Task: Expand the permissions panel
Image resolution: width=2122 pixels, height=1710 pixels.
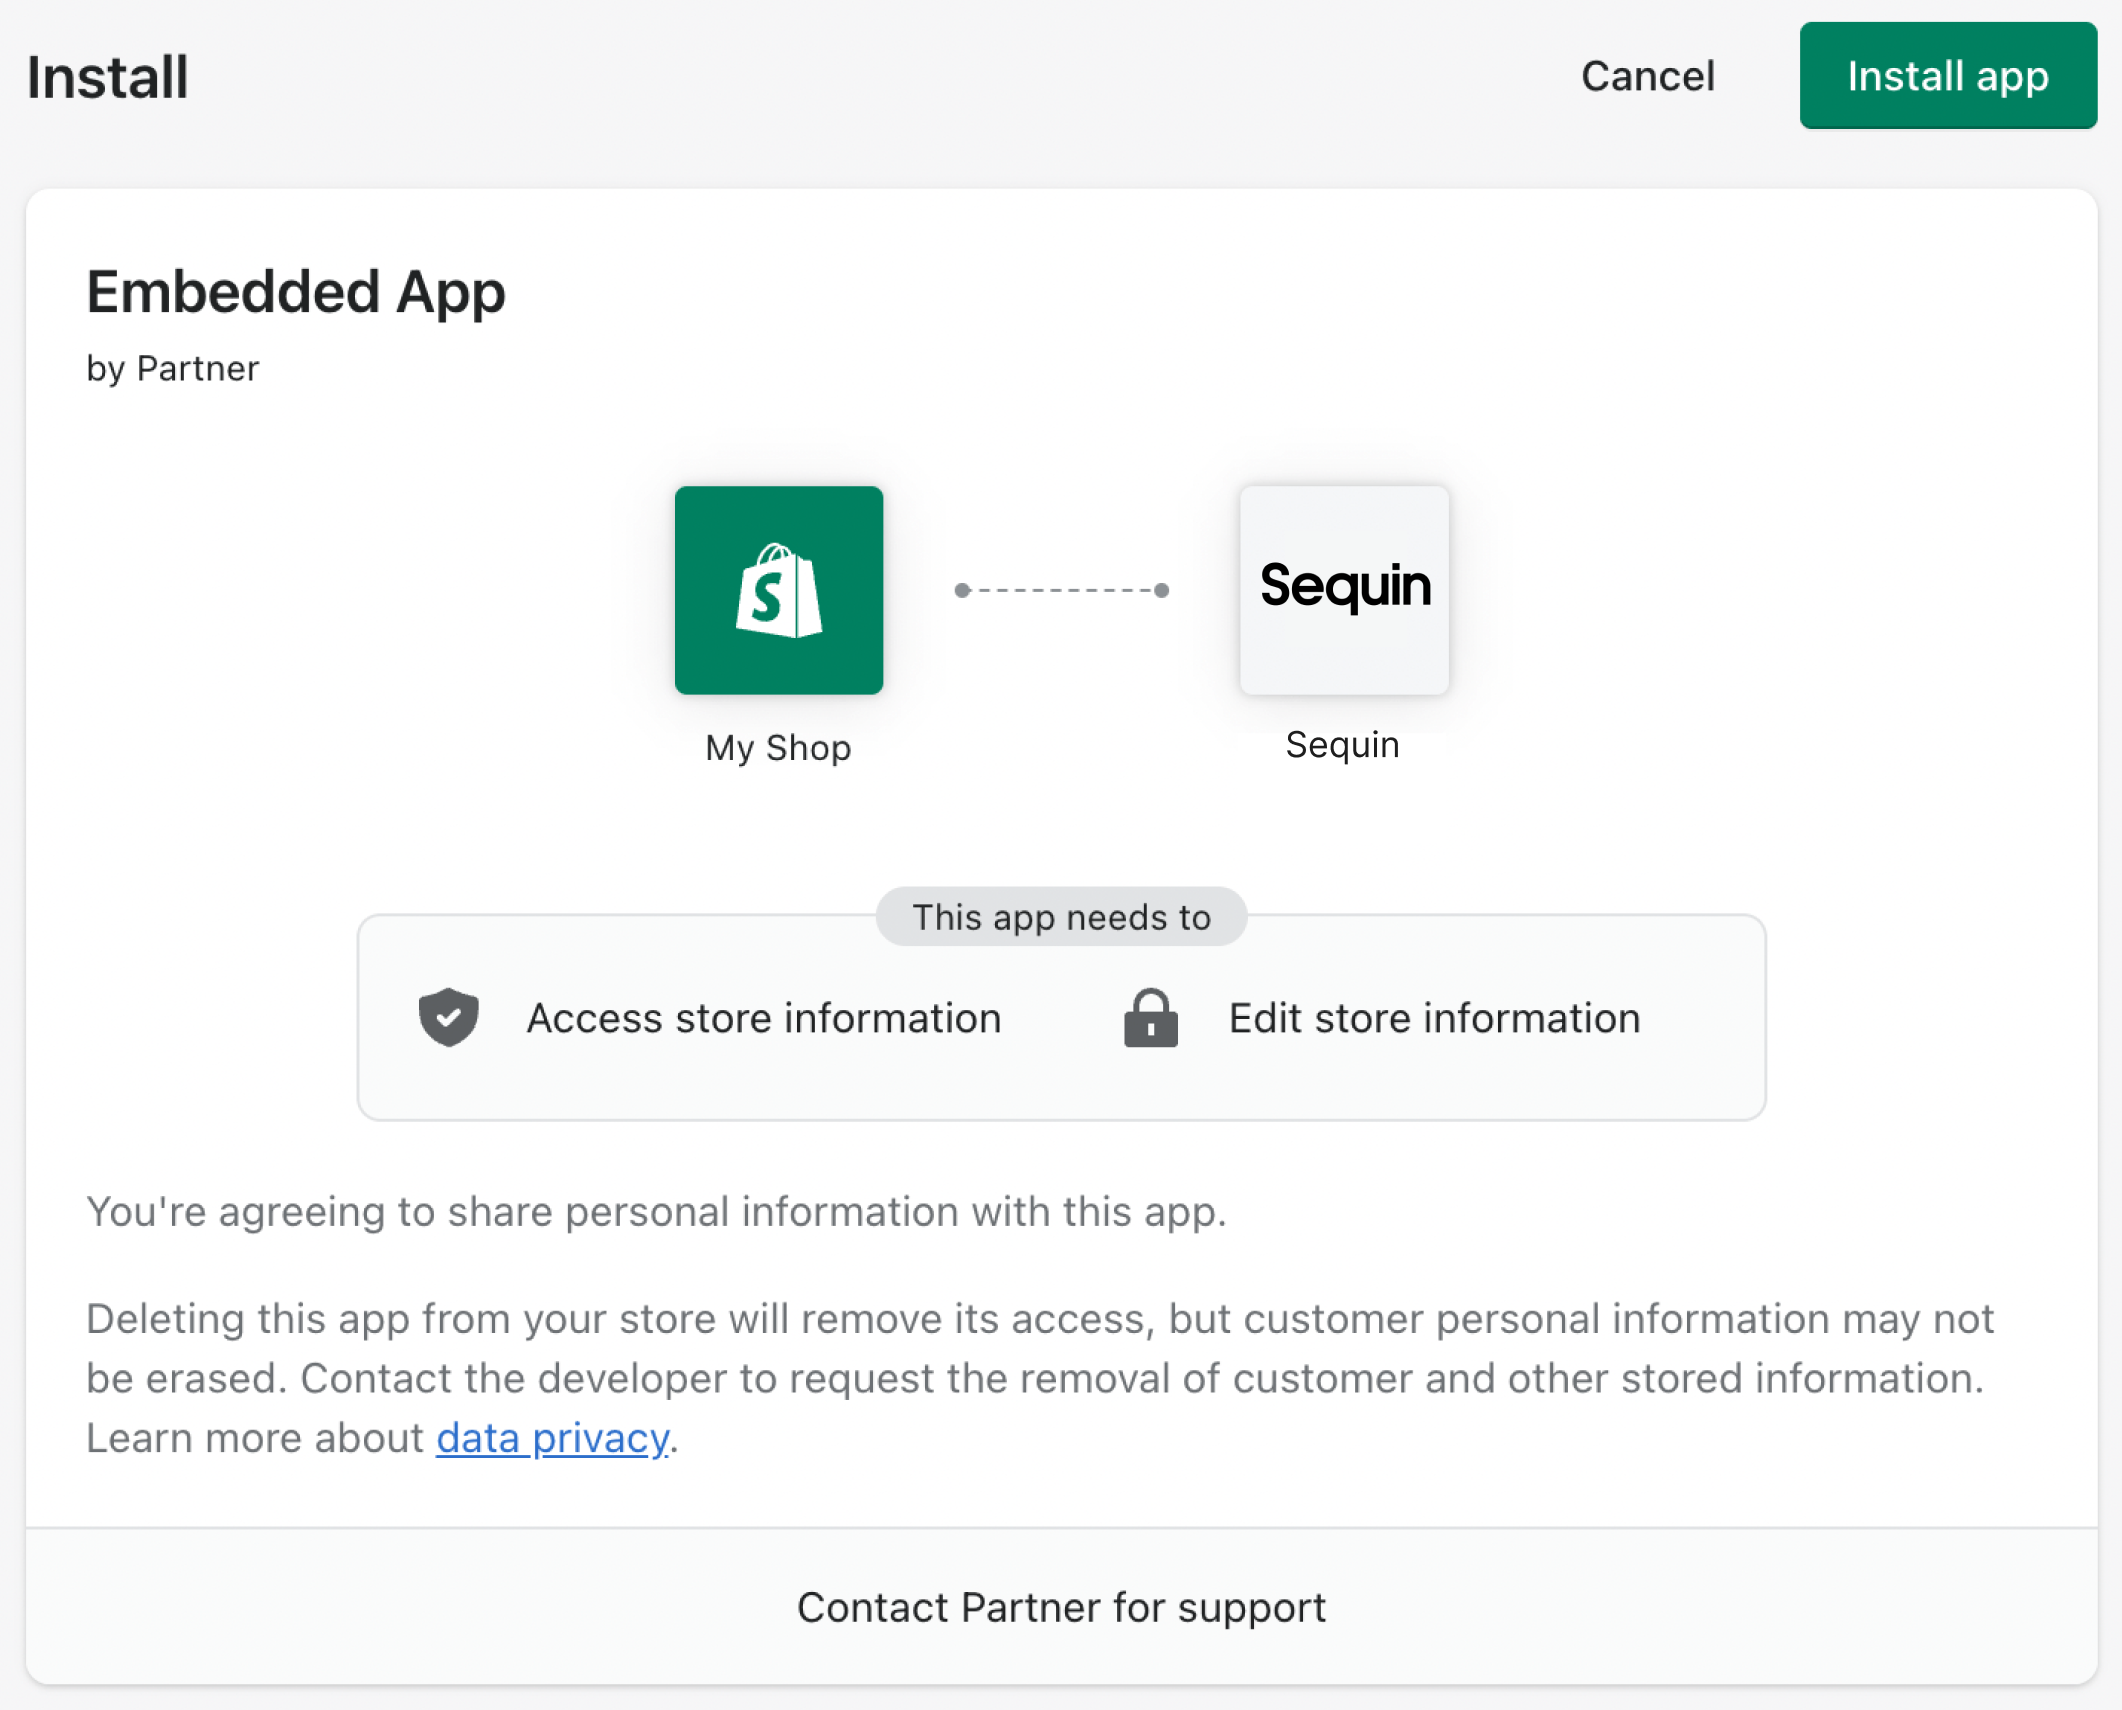Action: tap(1060, 1018)
